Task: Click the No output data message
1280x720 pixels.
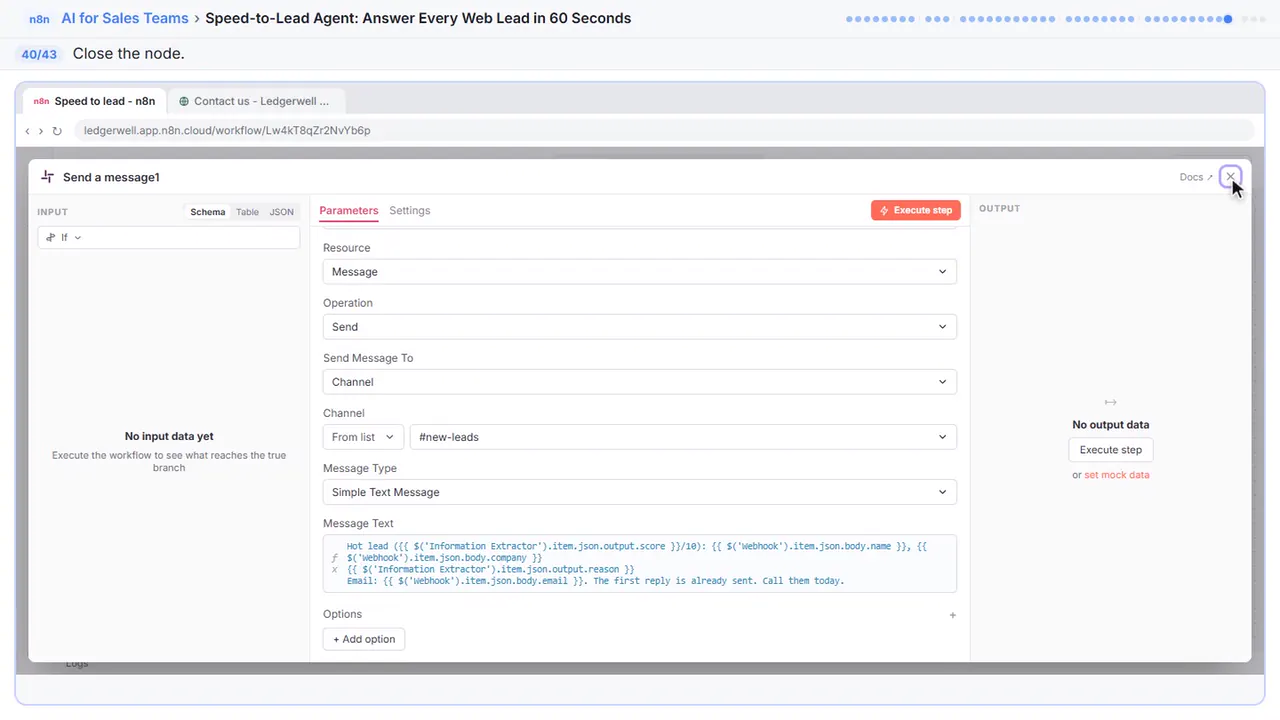Action: 1110,425
